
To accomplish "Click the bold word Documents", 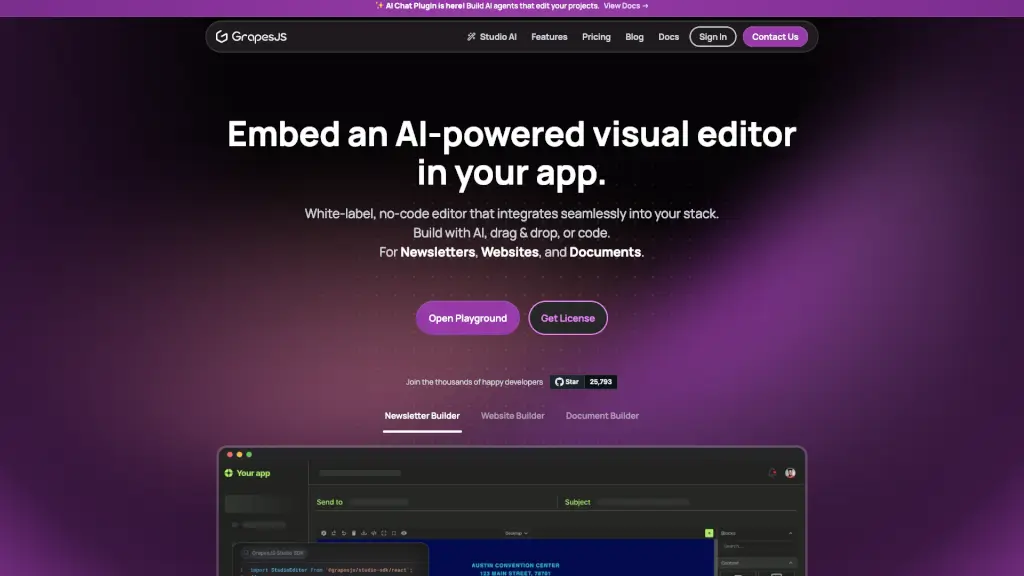I will [605, 252].
